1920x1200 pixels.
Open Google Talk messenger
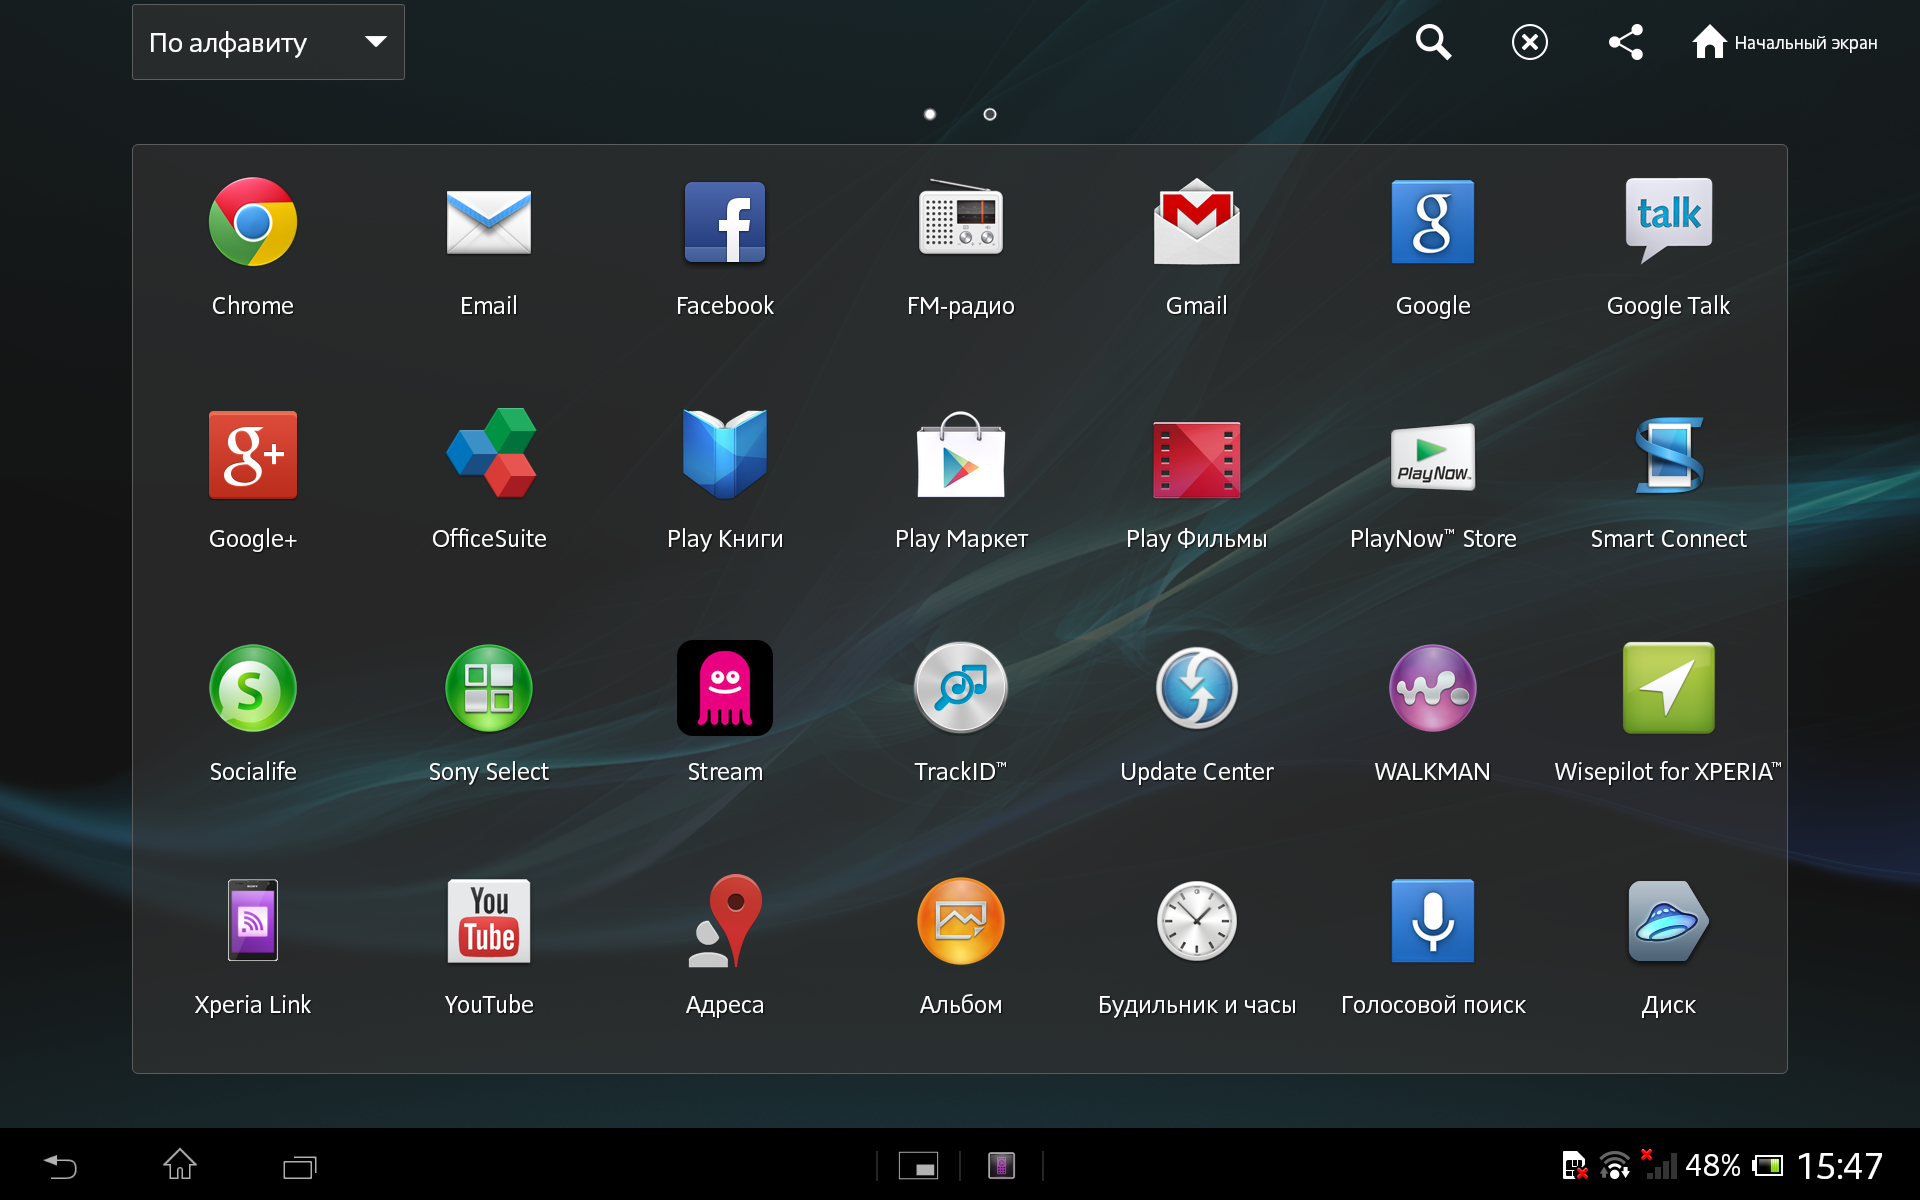click(x=1669, y=220)
